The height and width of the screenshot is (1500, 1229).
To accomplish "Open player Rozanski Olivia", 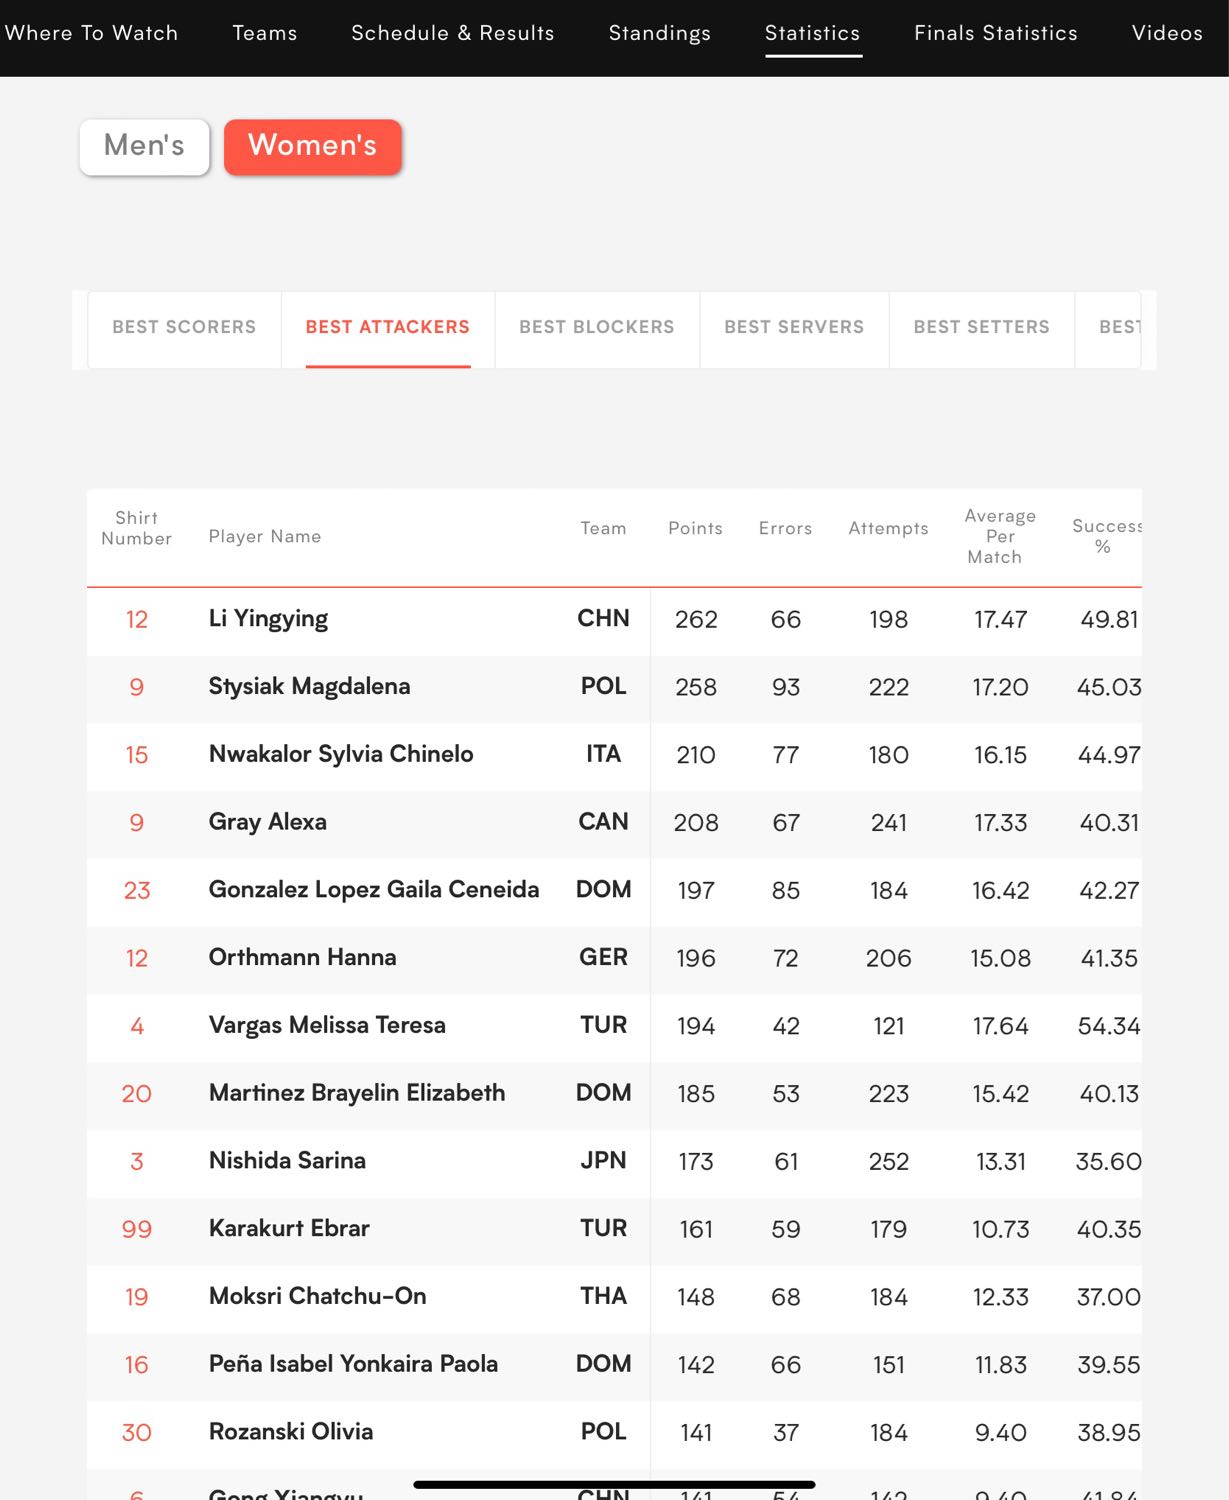I will coord(291,1432).
